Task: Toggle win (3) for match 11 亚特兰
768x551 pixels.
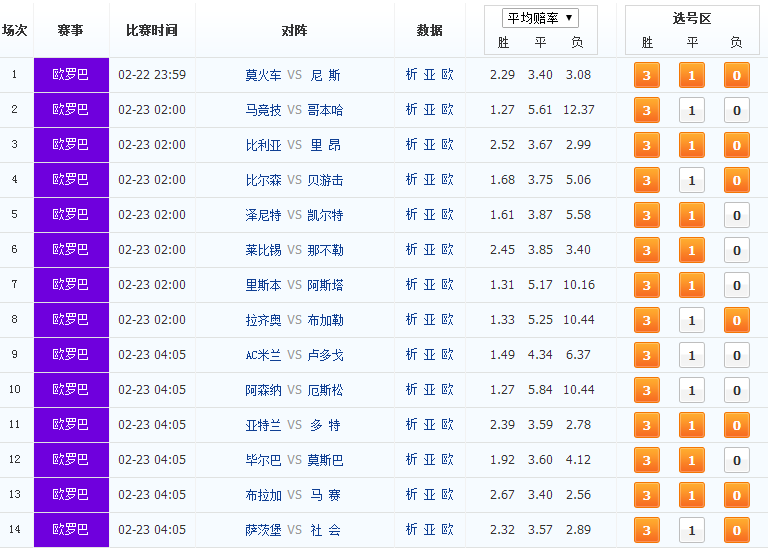Action: 647,425
